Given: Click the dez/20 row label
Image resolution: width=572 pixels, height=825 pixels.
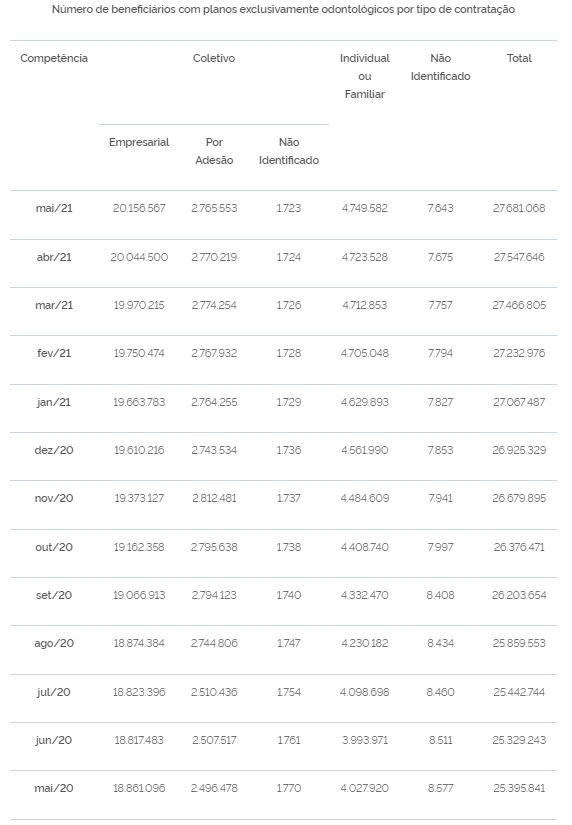Looking at the screenshot, I should coord(54,450).
